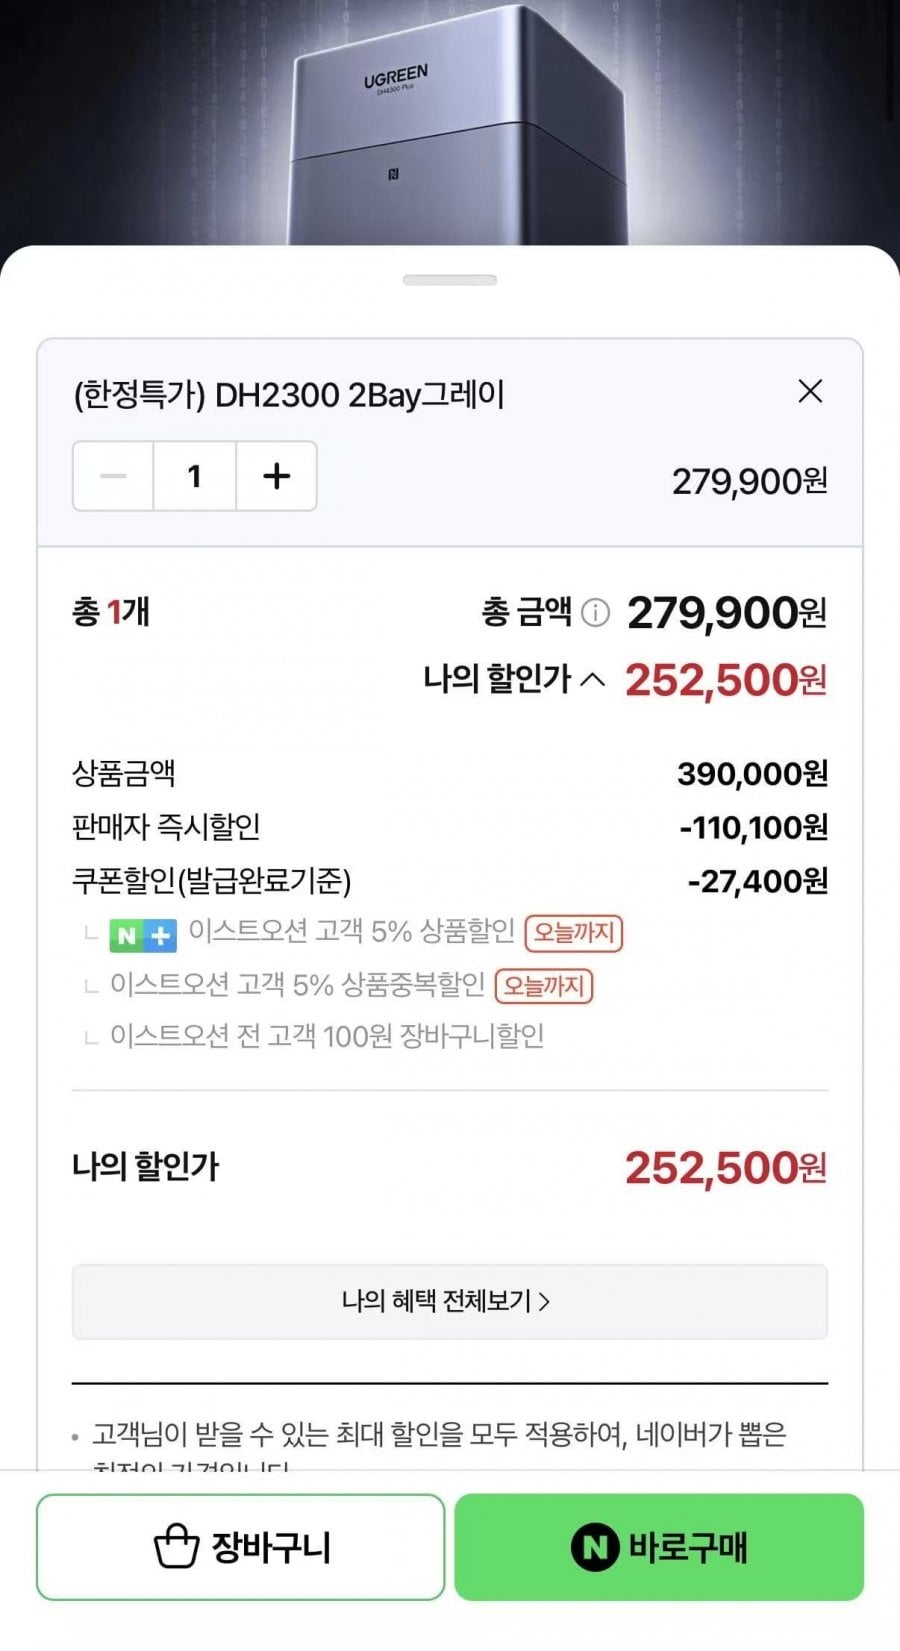Add item to 장바구니 cart
The width and height of the screenshot is (900, 1651).
tap(241, 1547)
